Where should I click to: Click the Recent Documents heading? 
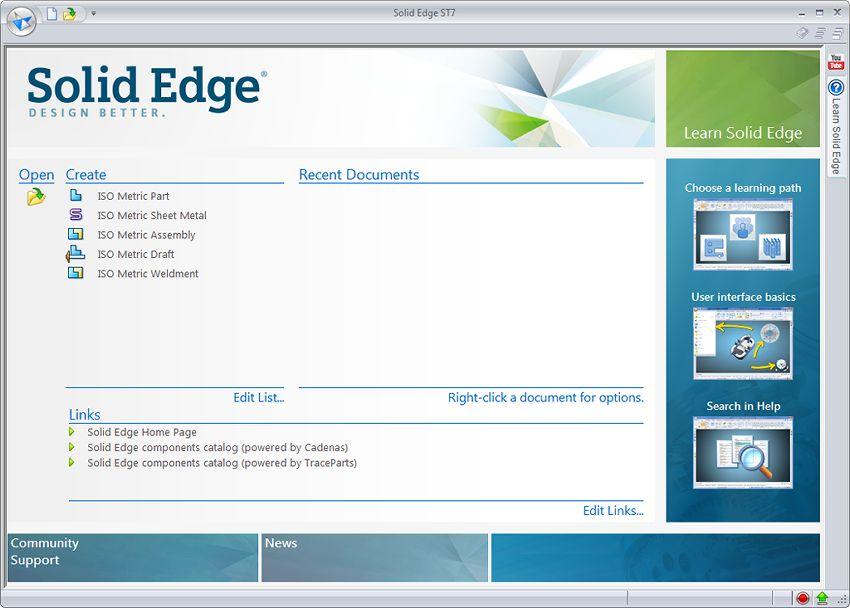[x=359, y=175]
